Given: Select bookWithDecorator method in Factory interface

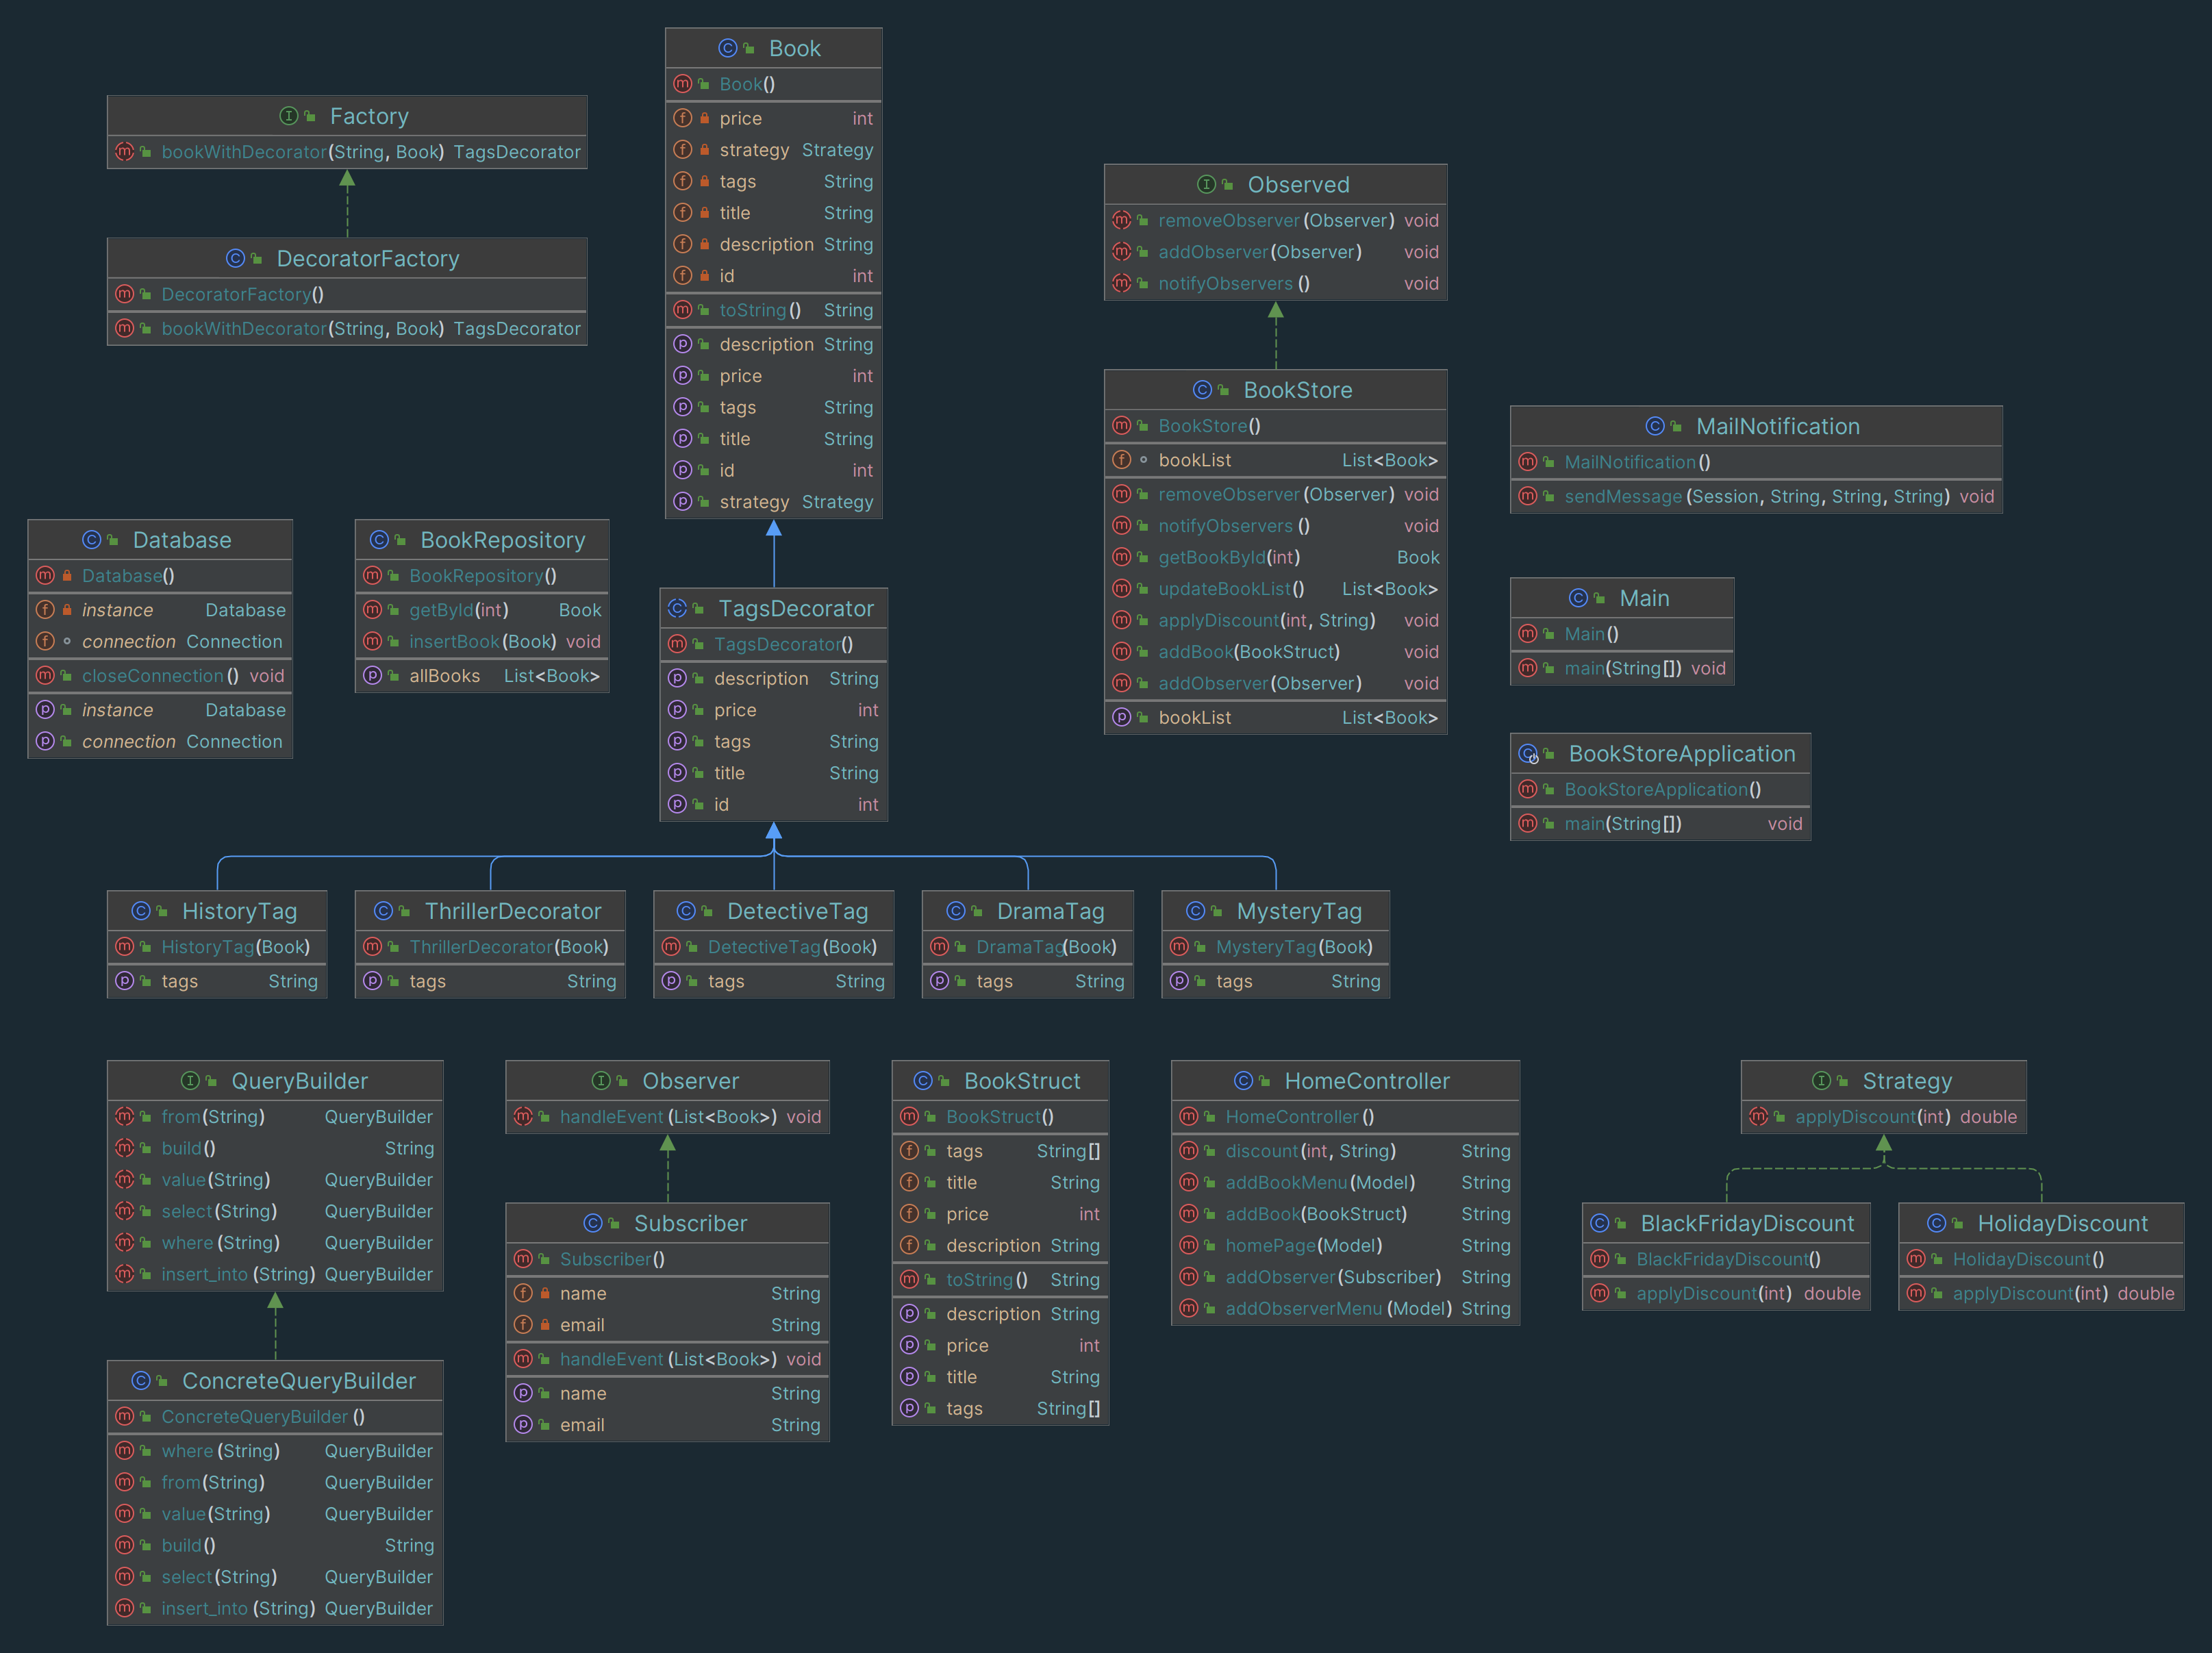Looking at the screenshot, I should [x=347, y=152].
